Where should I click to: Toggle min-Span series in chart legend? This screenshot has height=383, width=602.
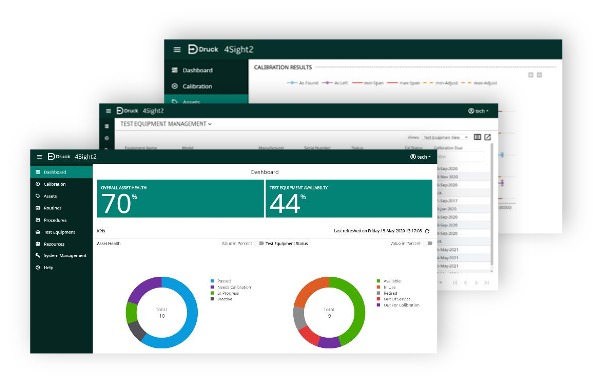click(367, 83)
